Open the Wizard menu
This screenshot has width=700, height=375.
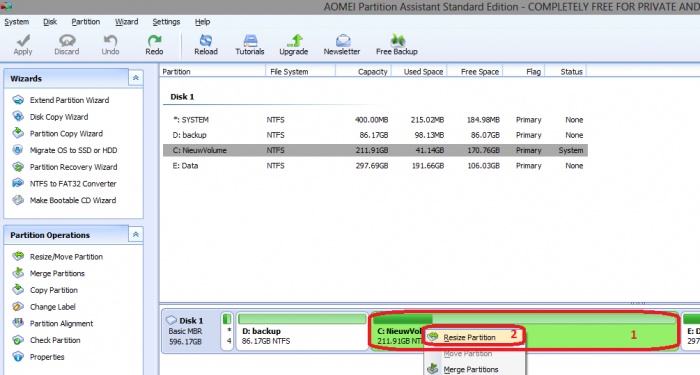pos(126,21)
